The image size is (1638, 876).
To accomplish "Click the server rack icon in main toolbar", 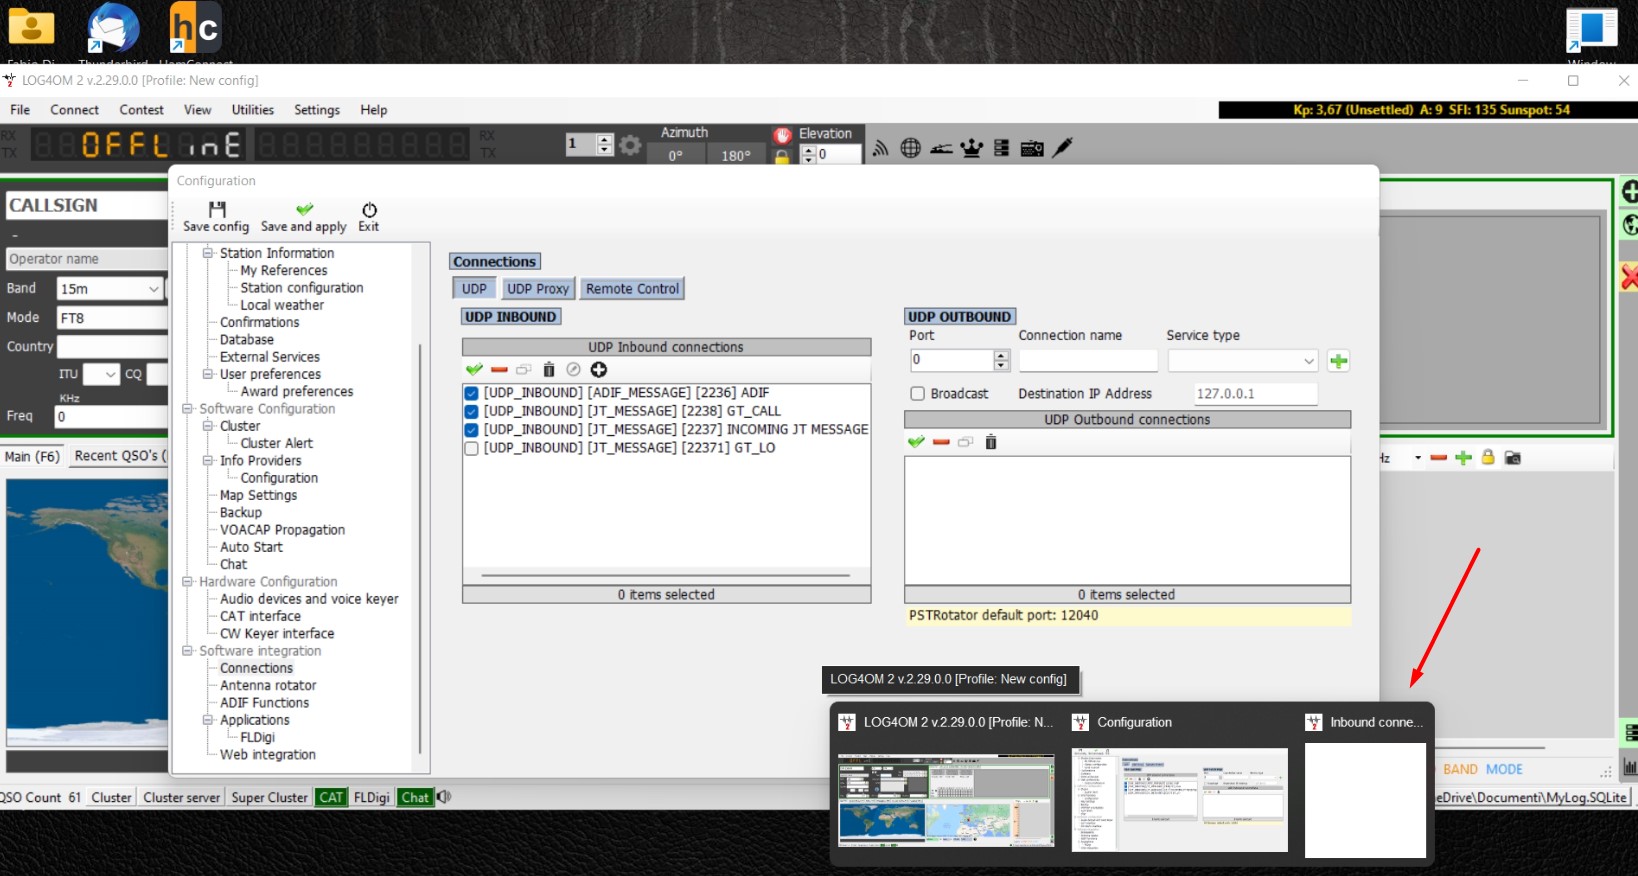I will 1001,148.
